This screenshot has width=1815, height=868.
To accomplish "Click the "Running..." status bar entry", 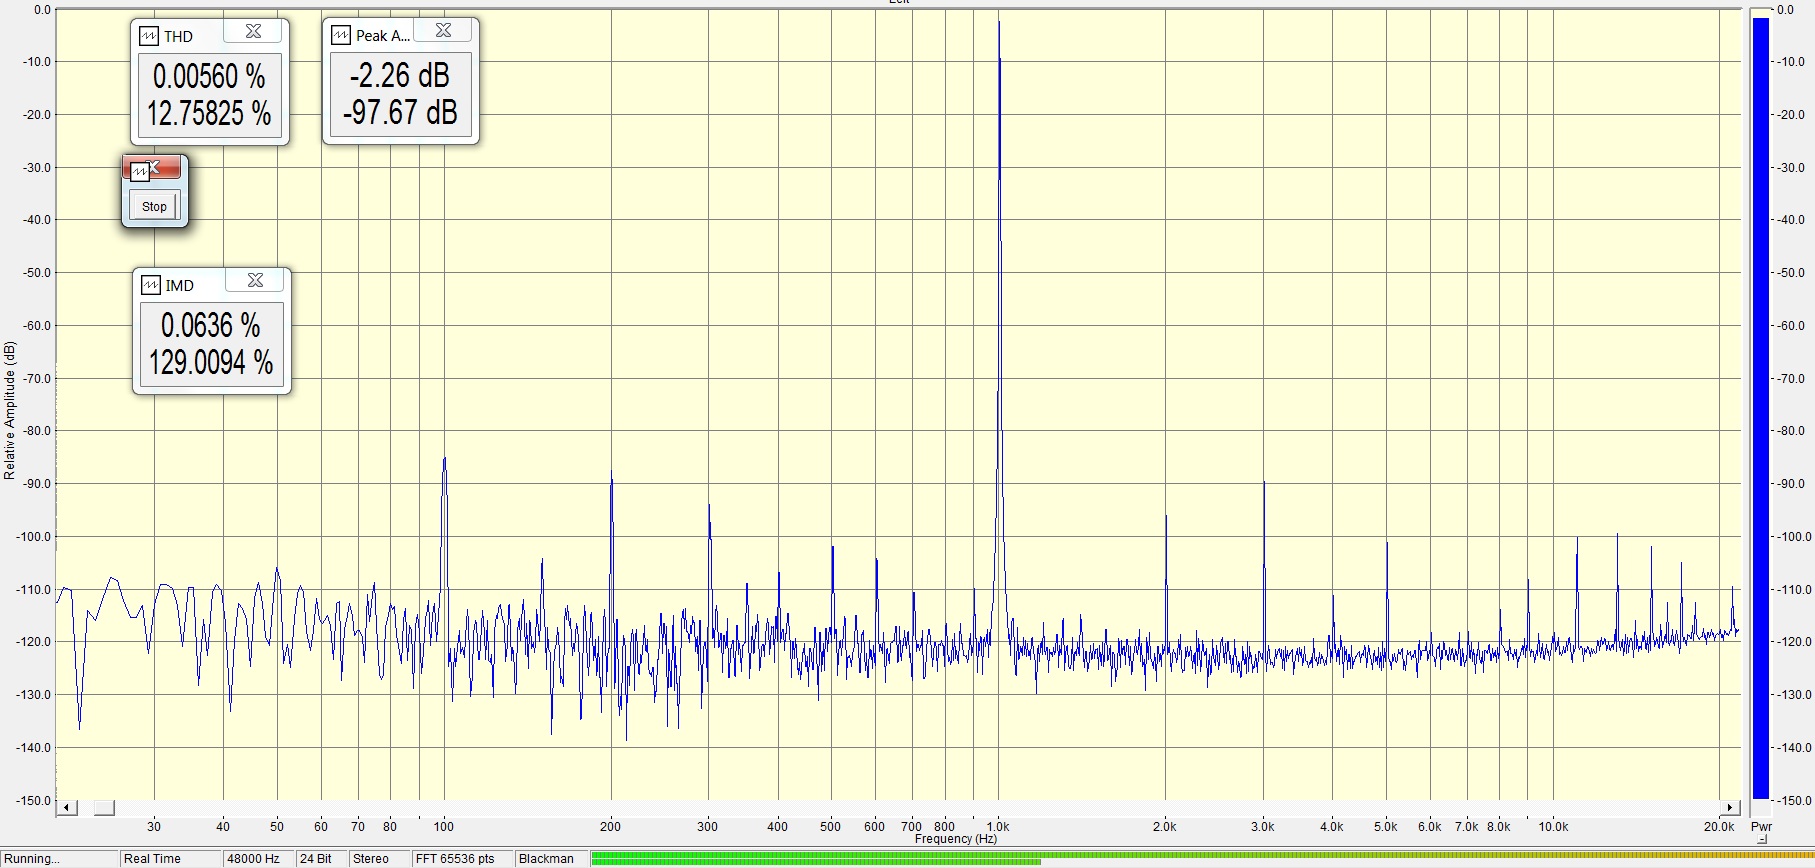I will coord(59,858).
